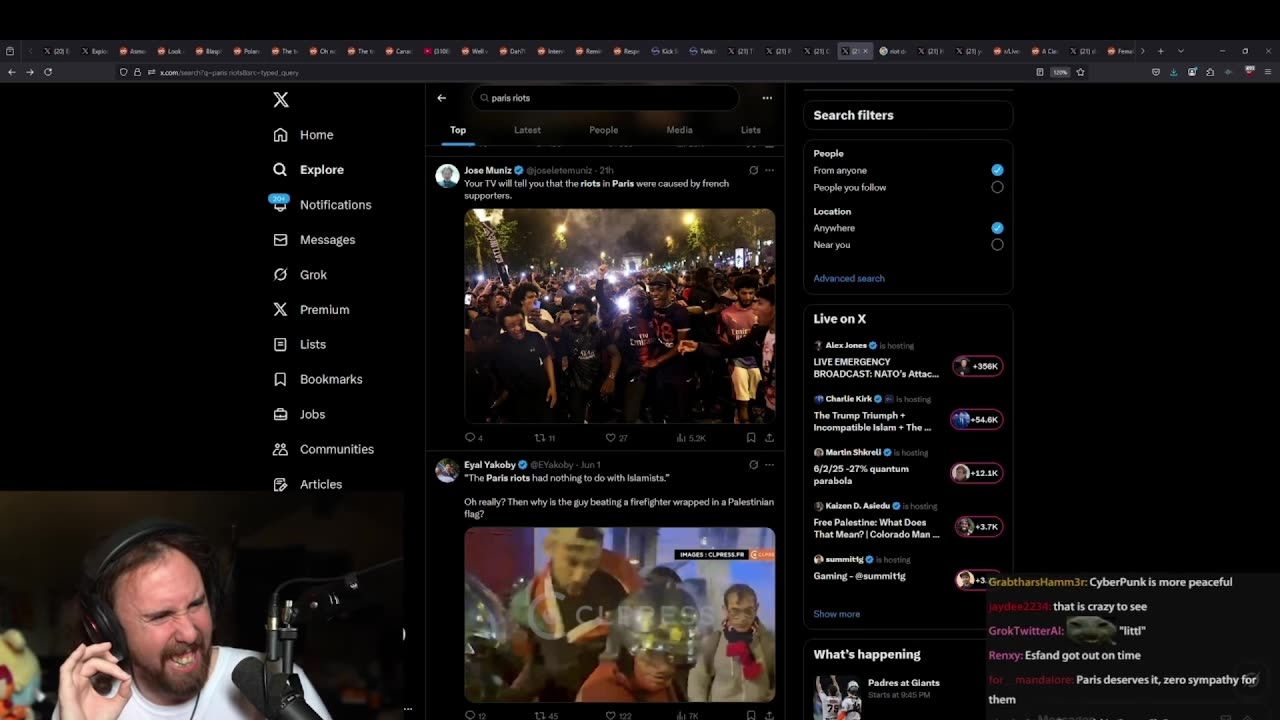The image size is (1280, 720).
Task: Like Jose Muniz tweet
Action: (616, 438)
